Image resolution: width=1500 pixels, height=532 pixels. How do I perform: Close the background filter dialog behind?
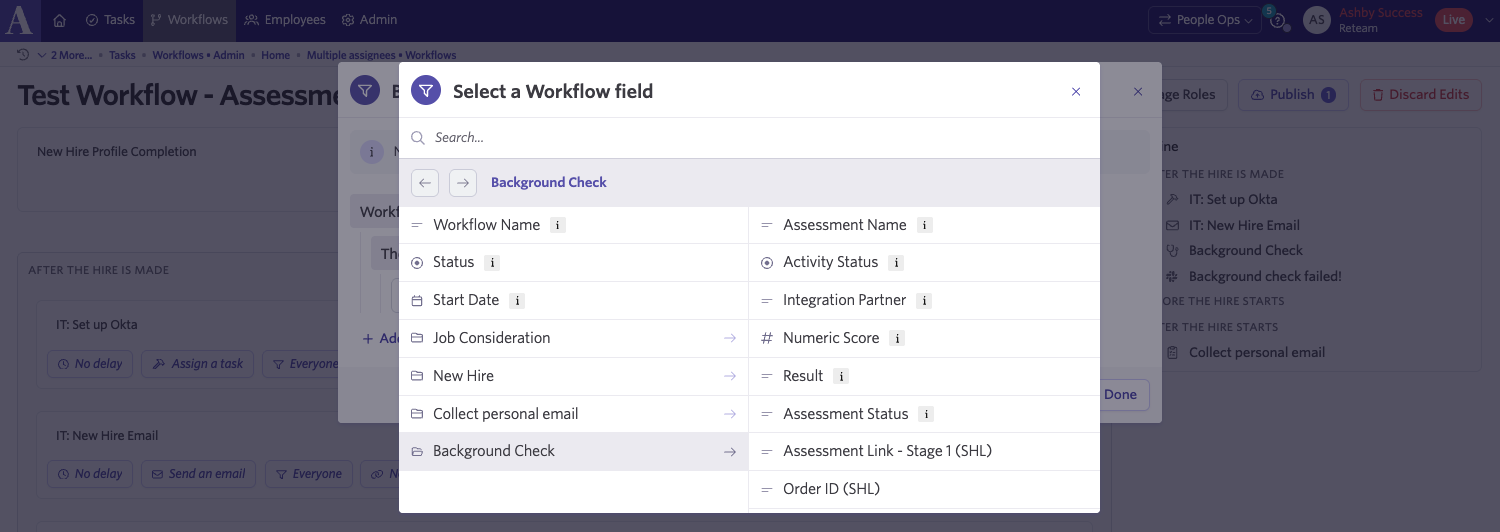[1138, 91]
